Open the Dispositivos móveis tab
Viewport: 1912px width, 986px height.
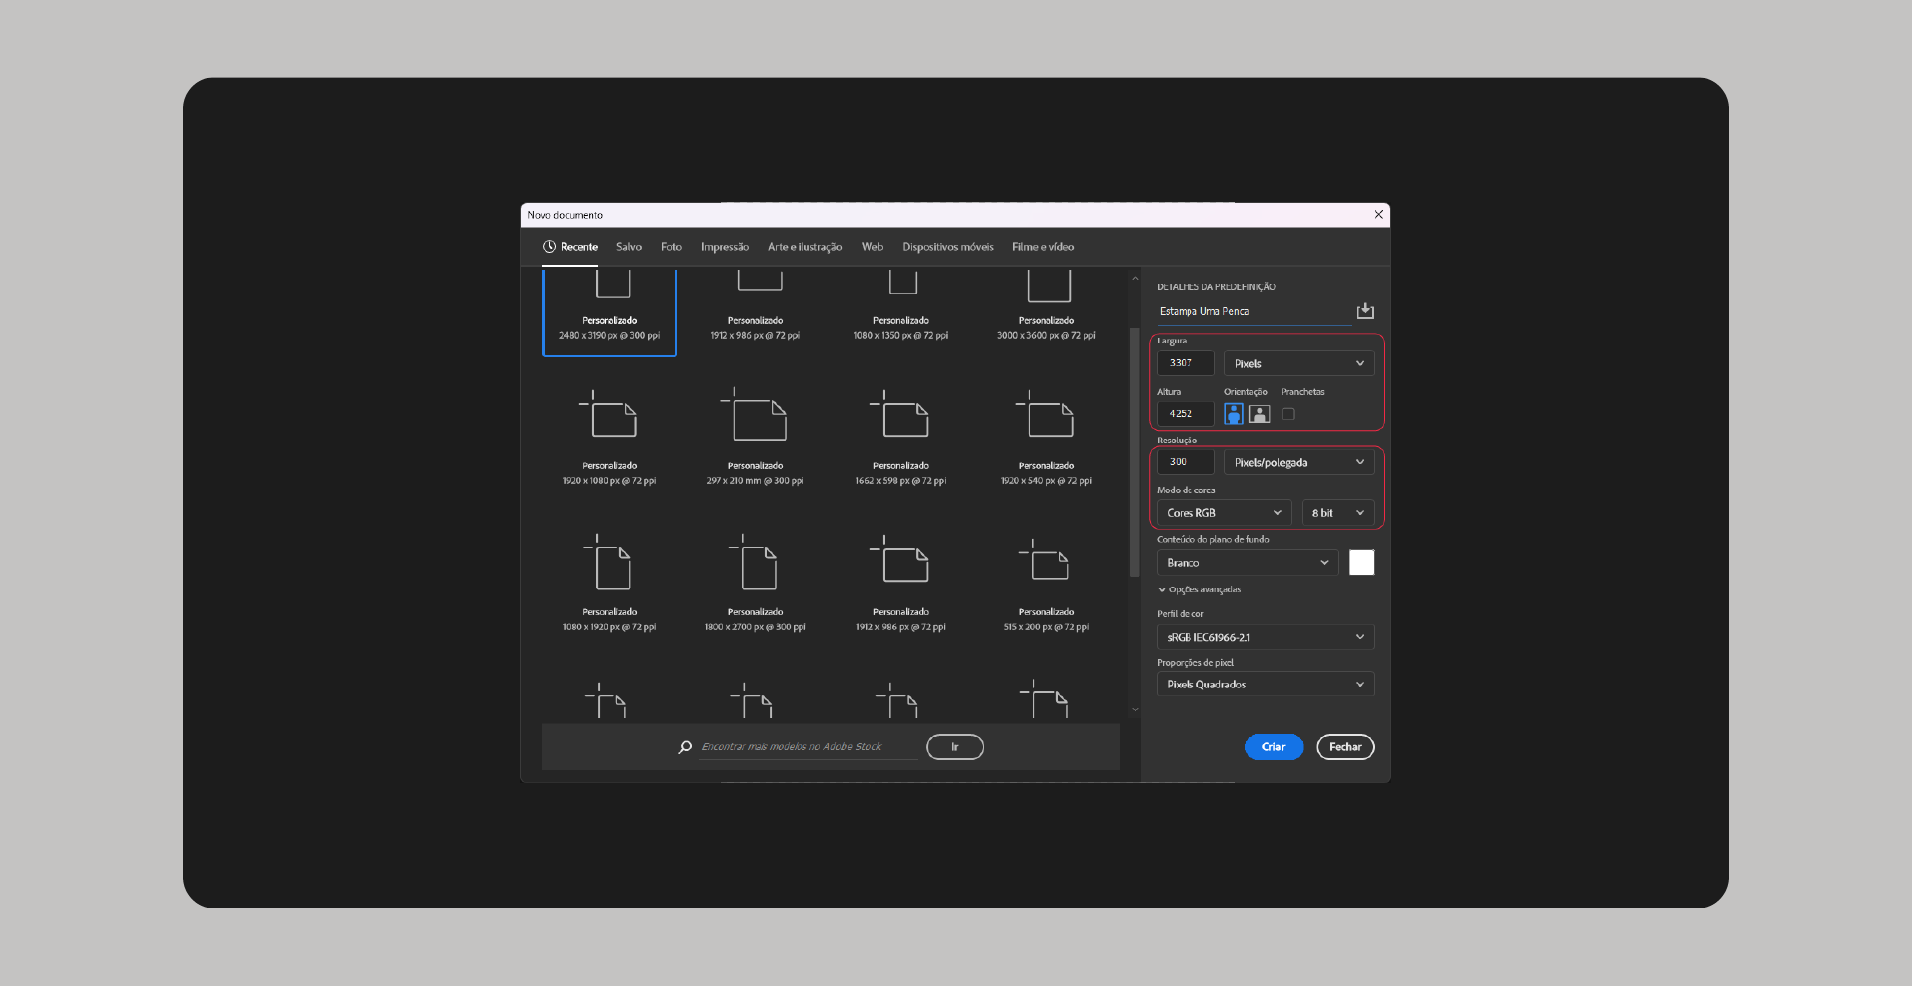[948, 247]
